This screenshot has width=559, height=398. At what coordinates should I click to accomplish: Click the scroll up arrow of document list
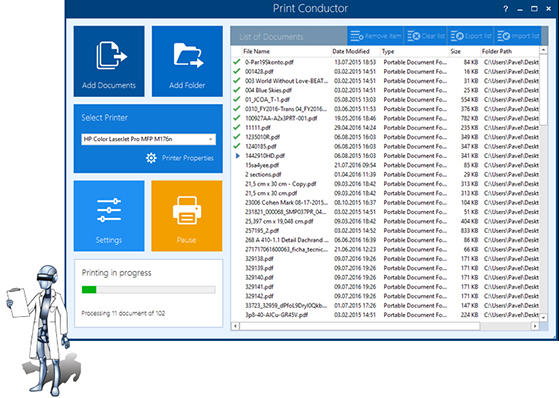(543, 50)
